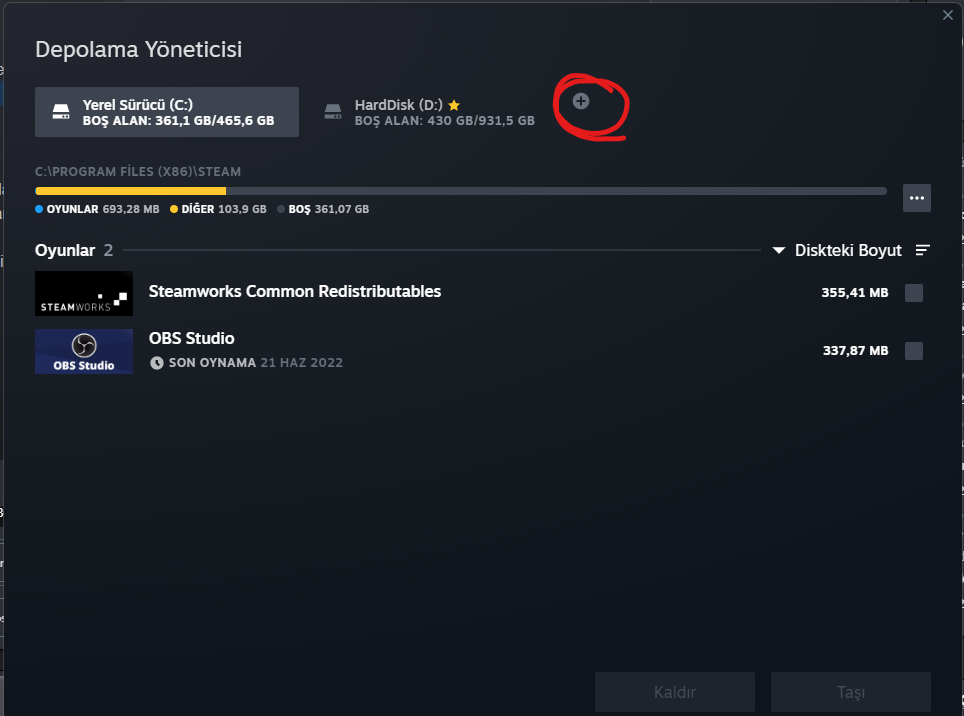Switch to the Yerel Sürücü (C:) tab

point(167,112)
